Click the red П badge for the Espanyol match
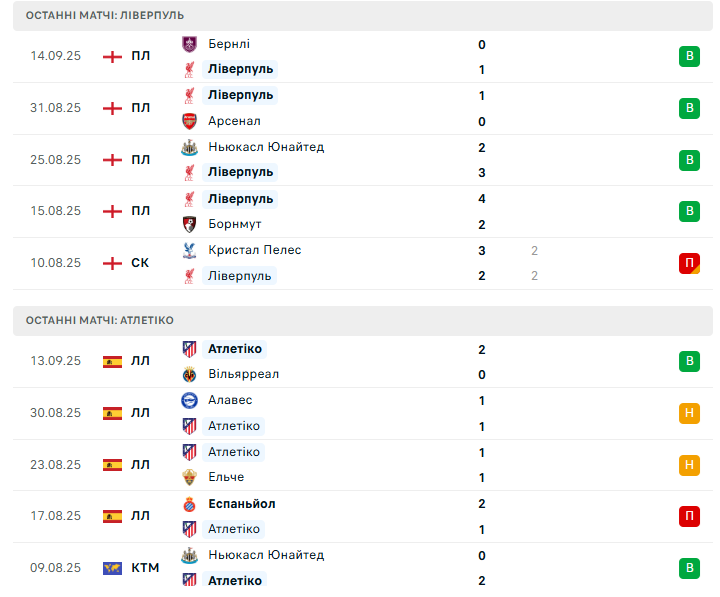The height and width of the screenshot is (597, 720). pos(689,516)
